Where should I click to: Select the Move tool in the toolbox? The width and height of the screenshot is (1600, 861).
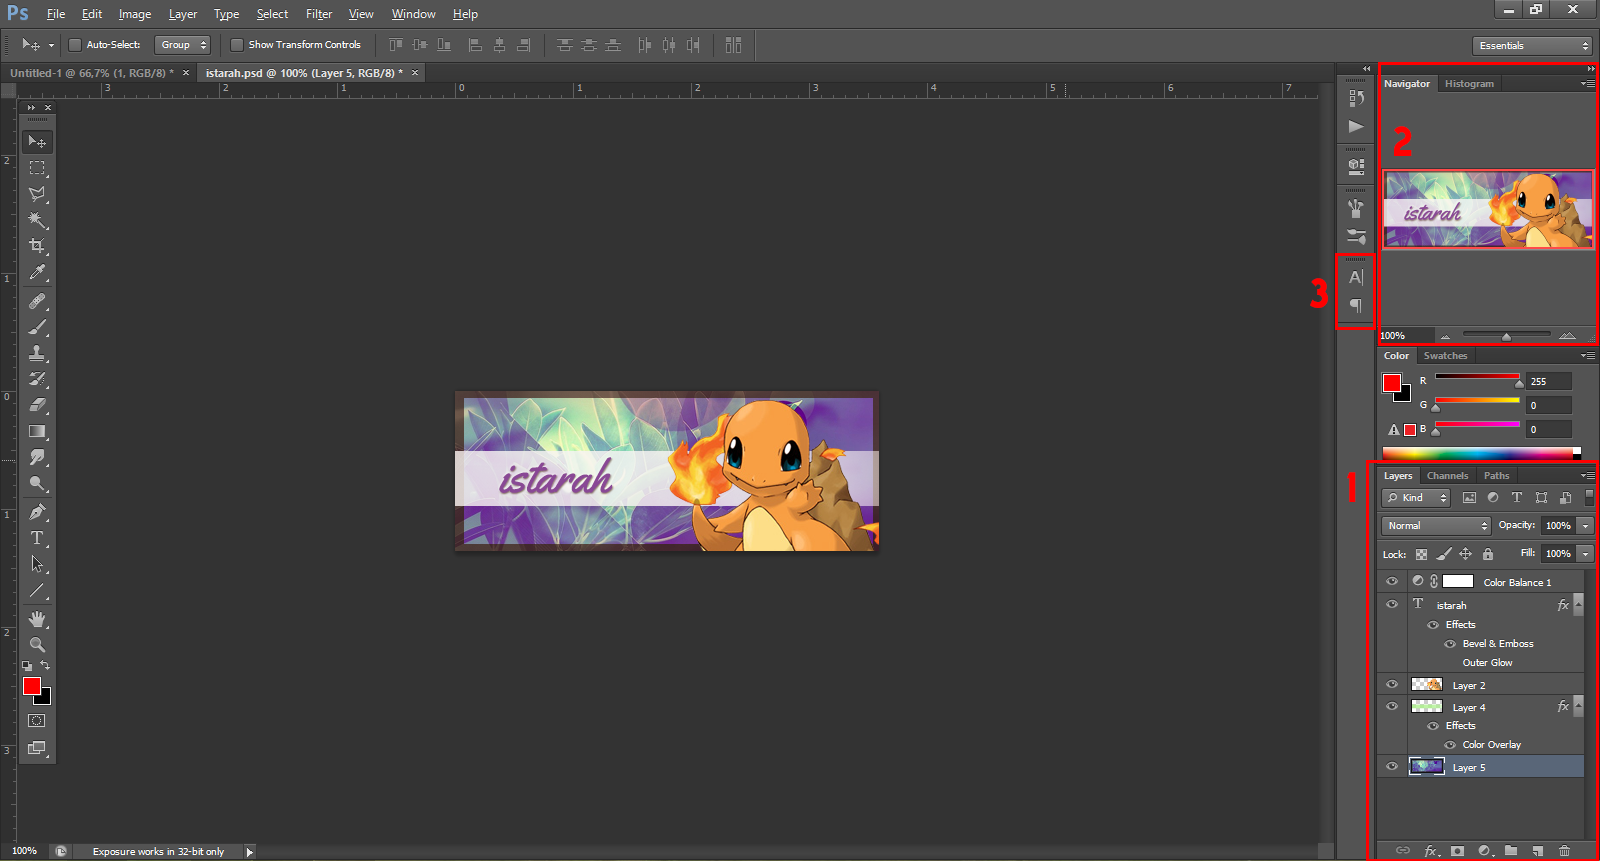37,141
